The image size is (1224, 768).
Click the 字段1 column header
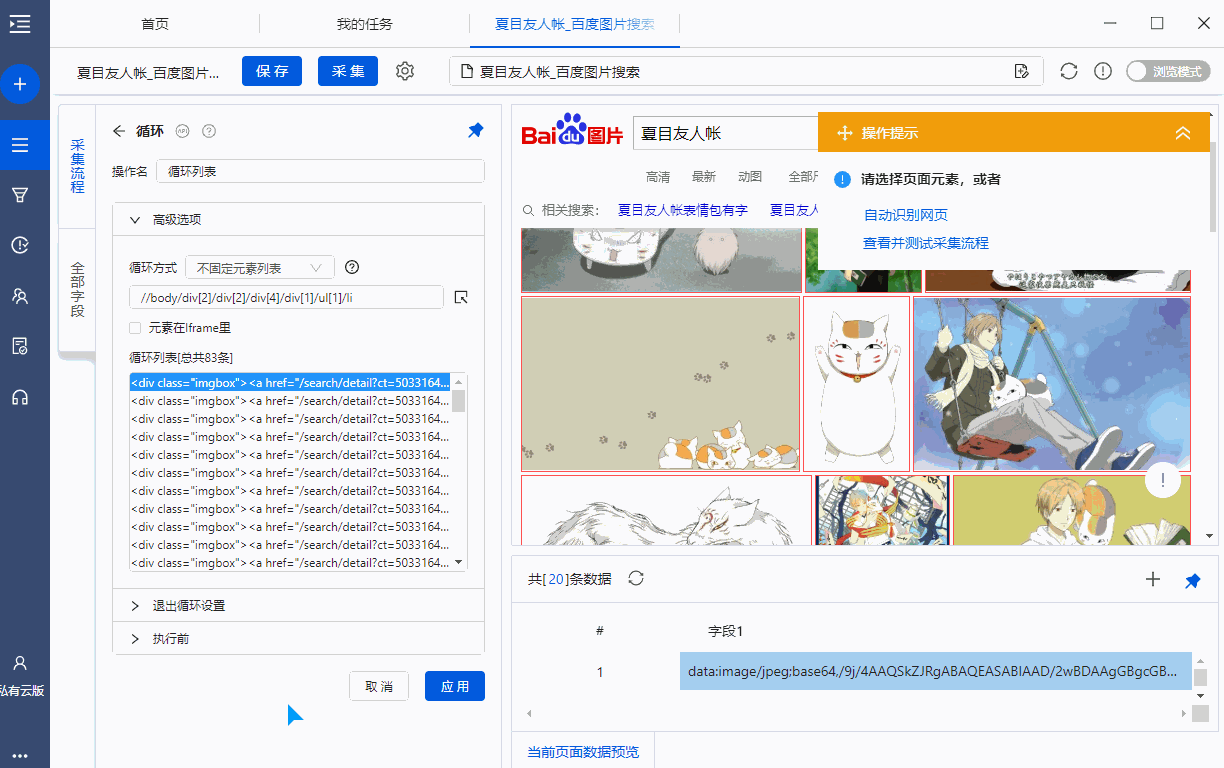coord(726,631)
